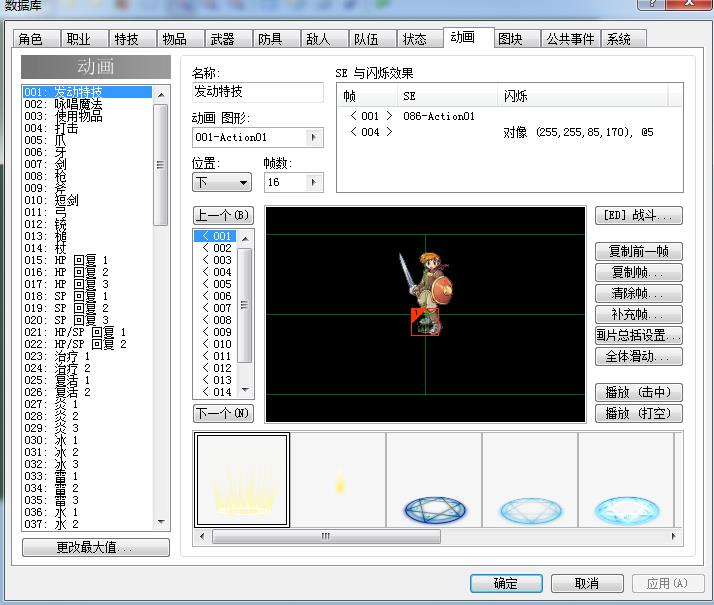Open the 敌人 tab

point(324,39)
